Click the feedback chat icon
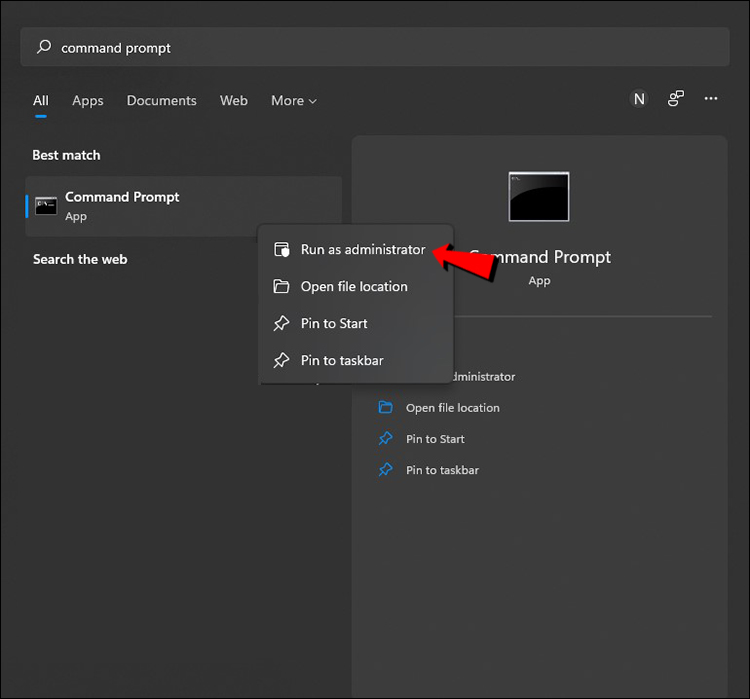This screenshot has width=750, height=699. coord(675,99)
